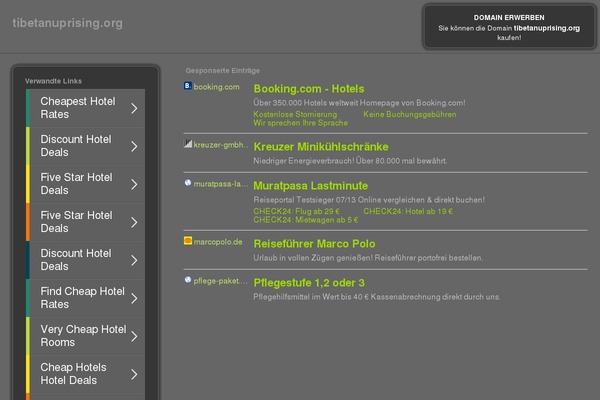Click the CHECK24: Hotel ab 19 € sublink
Image resolution: width=600 pixels, height=400 pixels.
coord(408,211)
